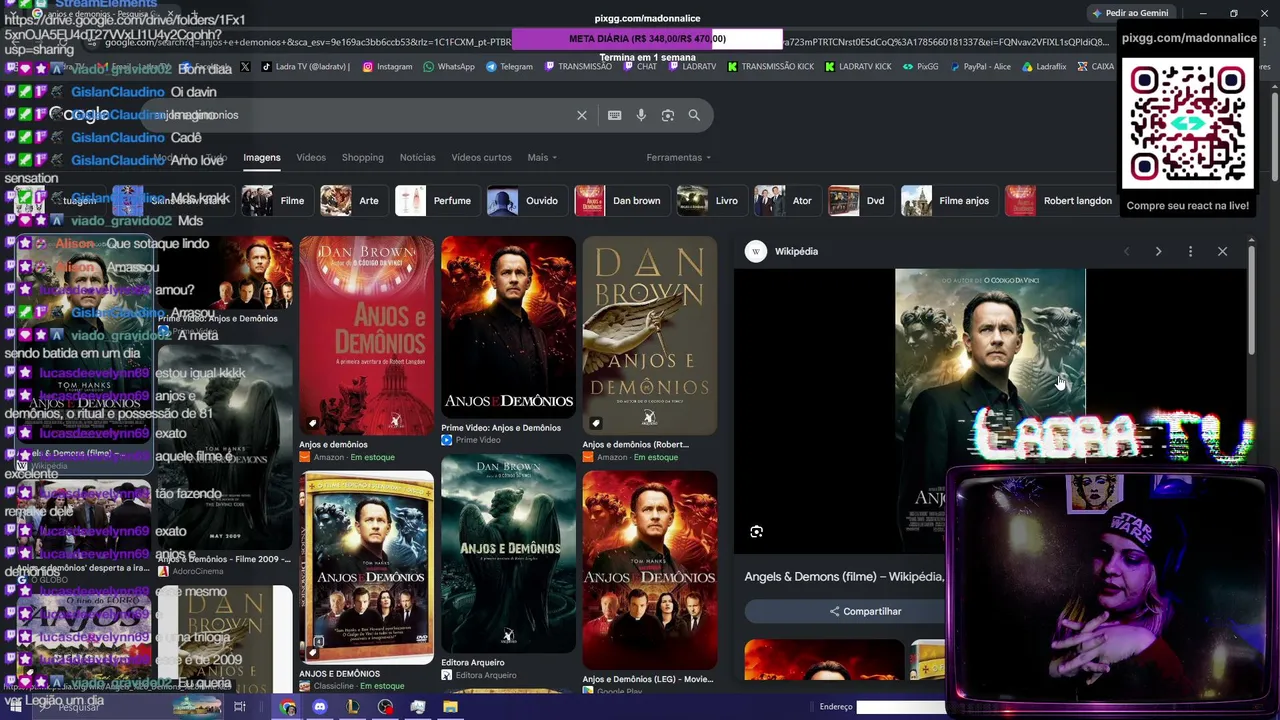Screen dimensions: 1280x720
Task: Open the LADRATV KICK bookmark
Action: pyautogui.click(x=857, y=67)
